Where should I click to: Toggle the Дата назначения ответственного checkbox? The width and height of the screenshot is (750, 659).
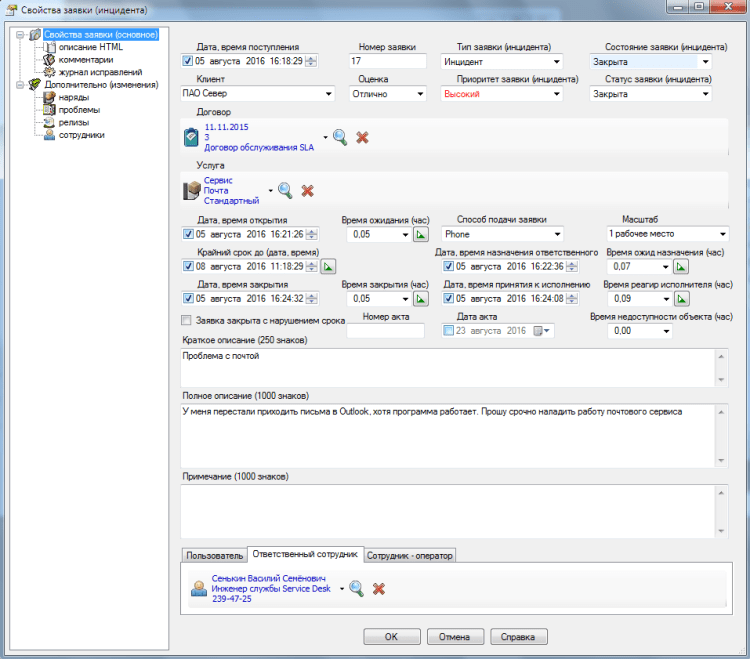[x=448, y=266]
